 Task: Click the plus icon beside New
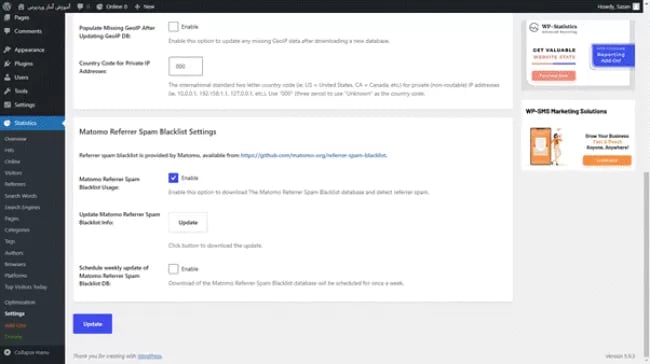click(x=137, y=7)
